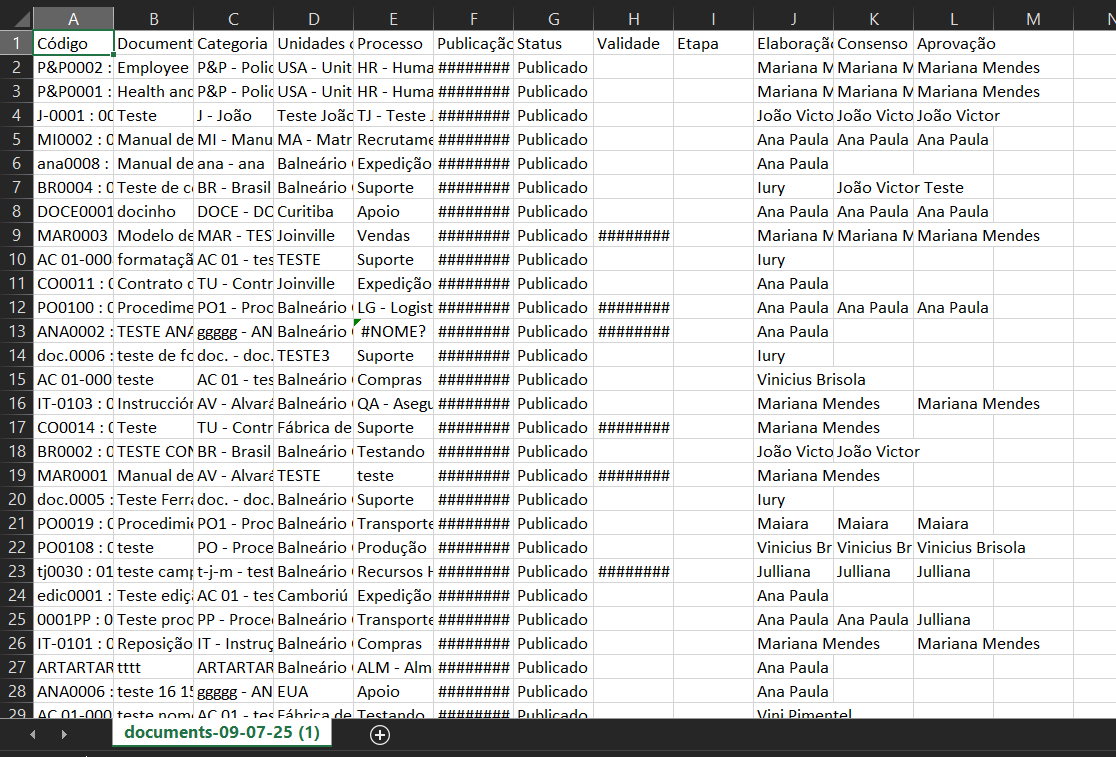Select row 20 header
1116x757 pixels.
click(x=16, y=499)
